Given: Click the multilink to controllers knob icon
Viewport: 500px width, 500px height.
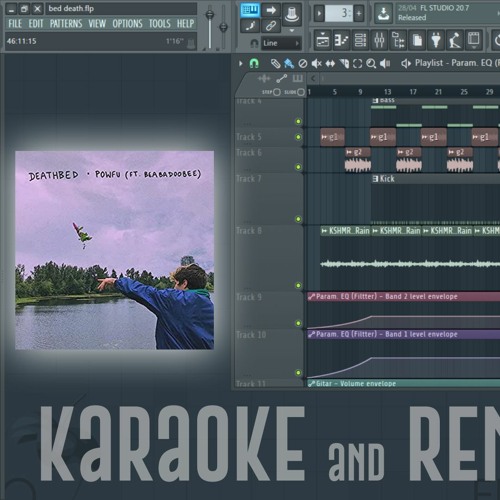Looking at the screenshot, I should click(x=292, y=14).
